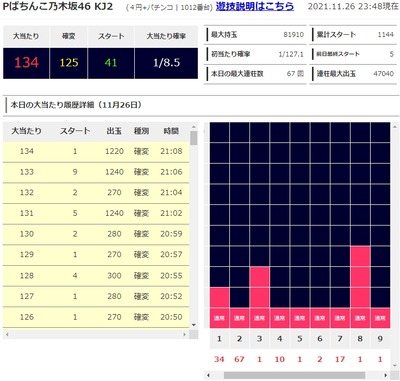The image size is (400, 381).
Task: Click the 本日の最大連荘数 row
Action: tap(255, 74)
